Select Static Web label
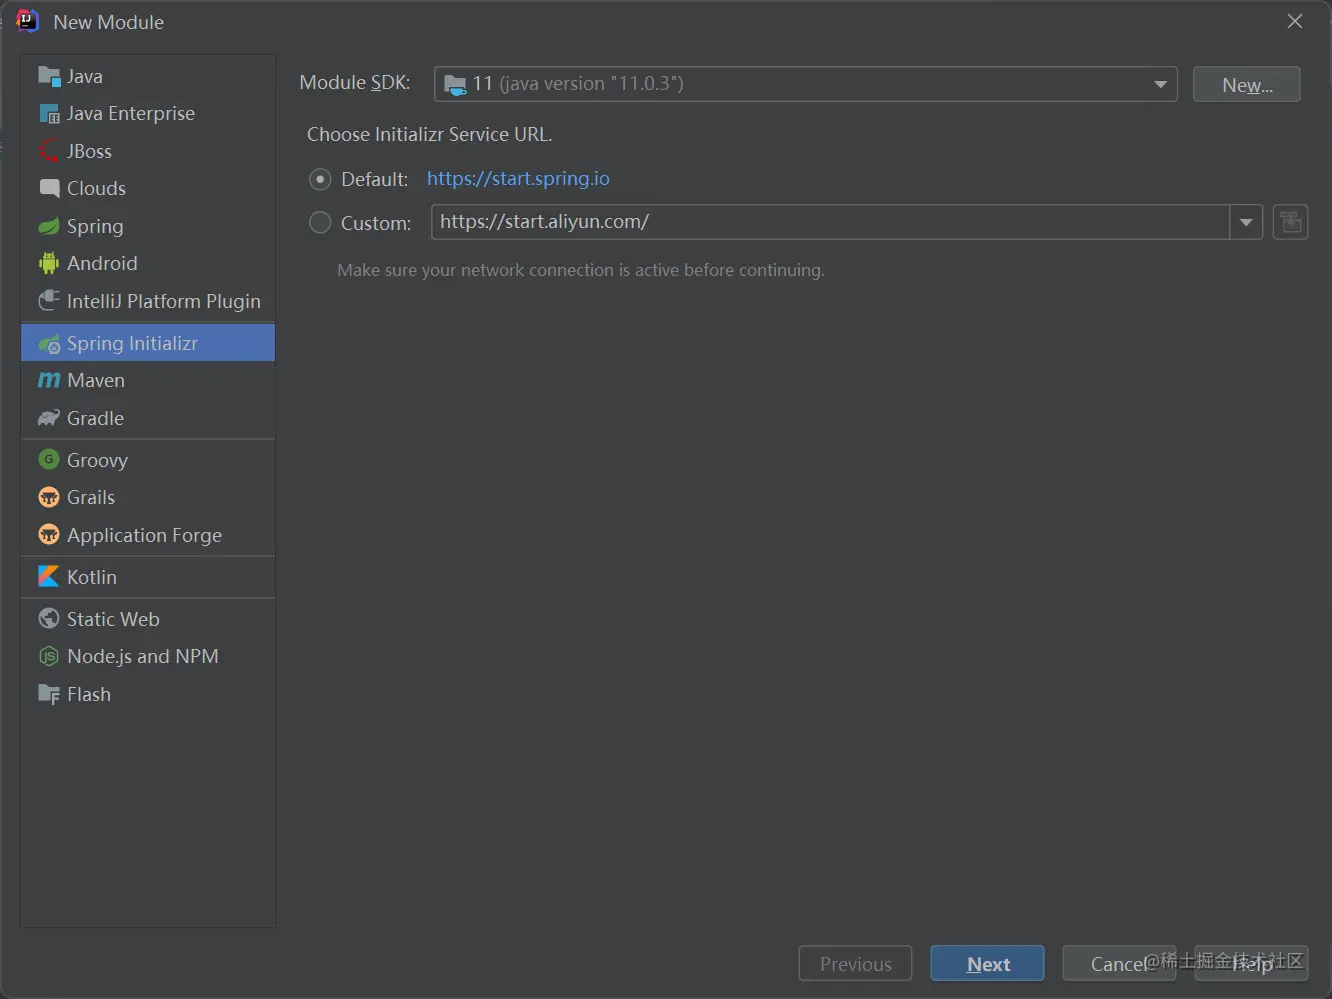 pyautogui.click(x=113, y=619)
